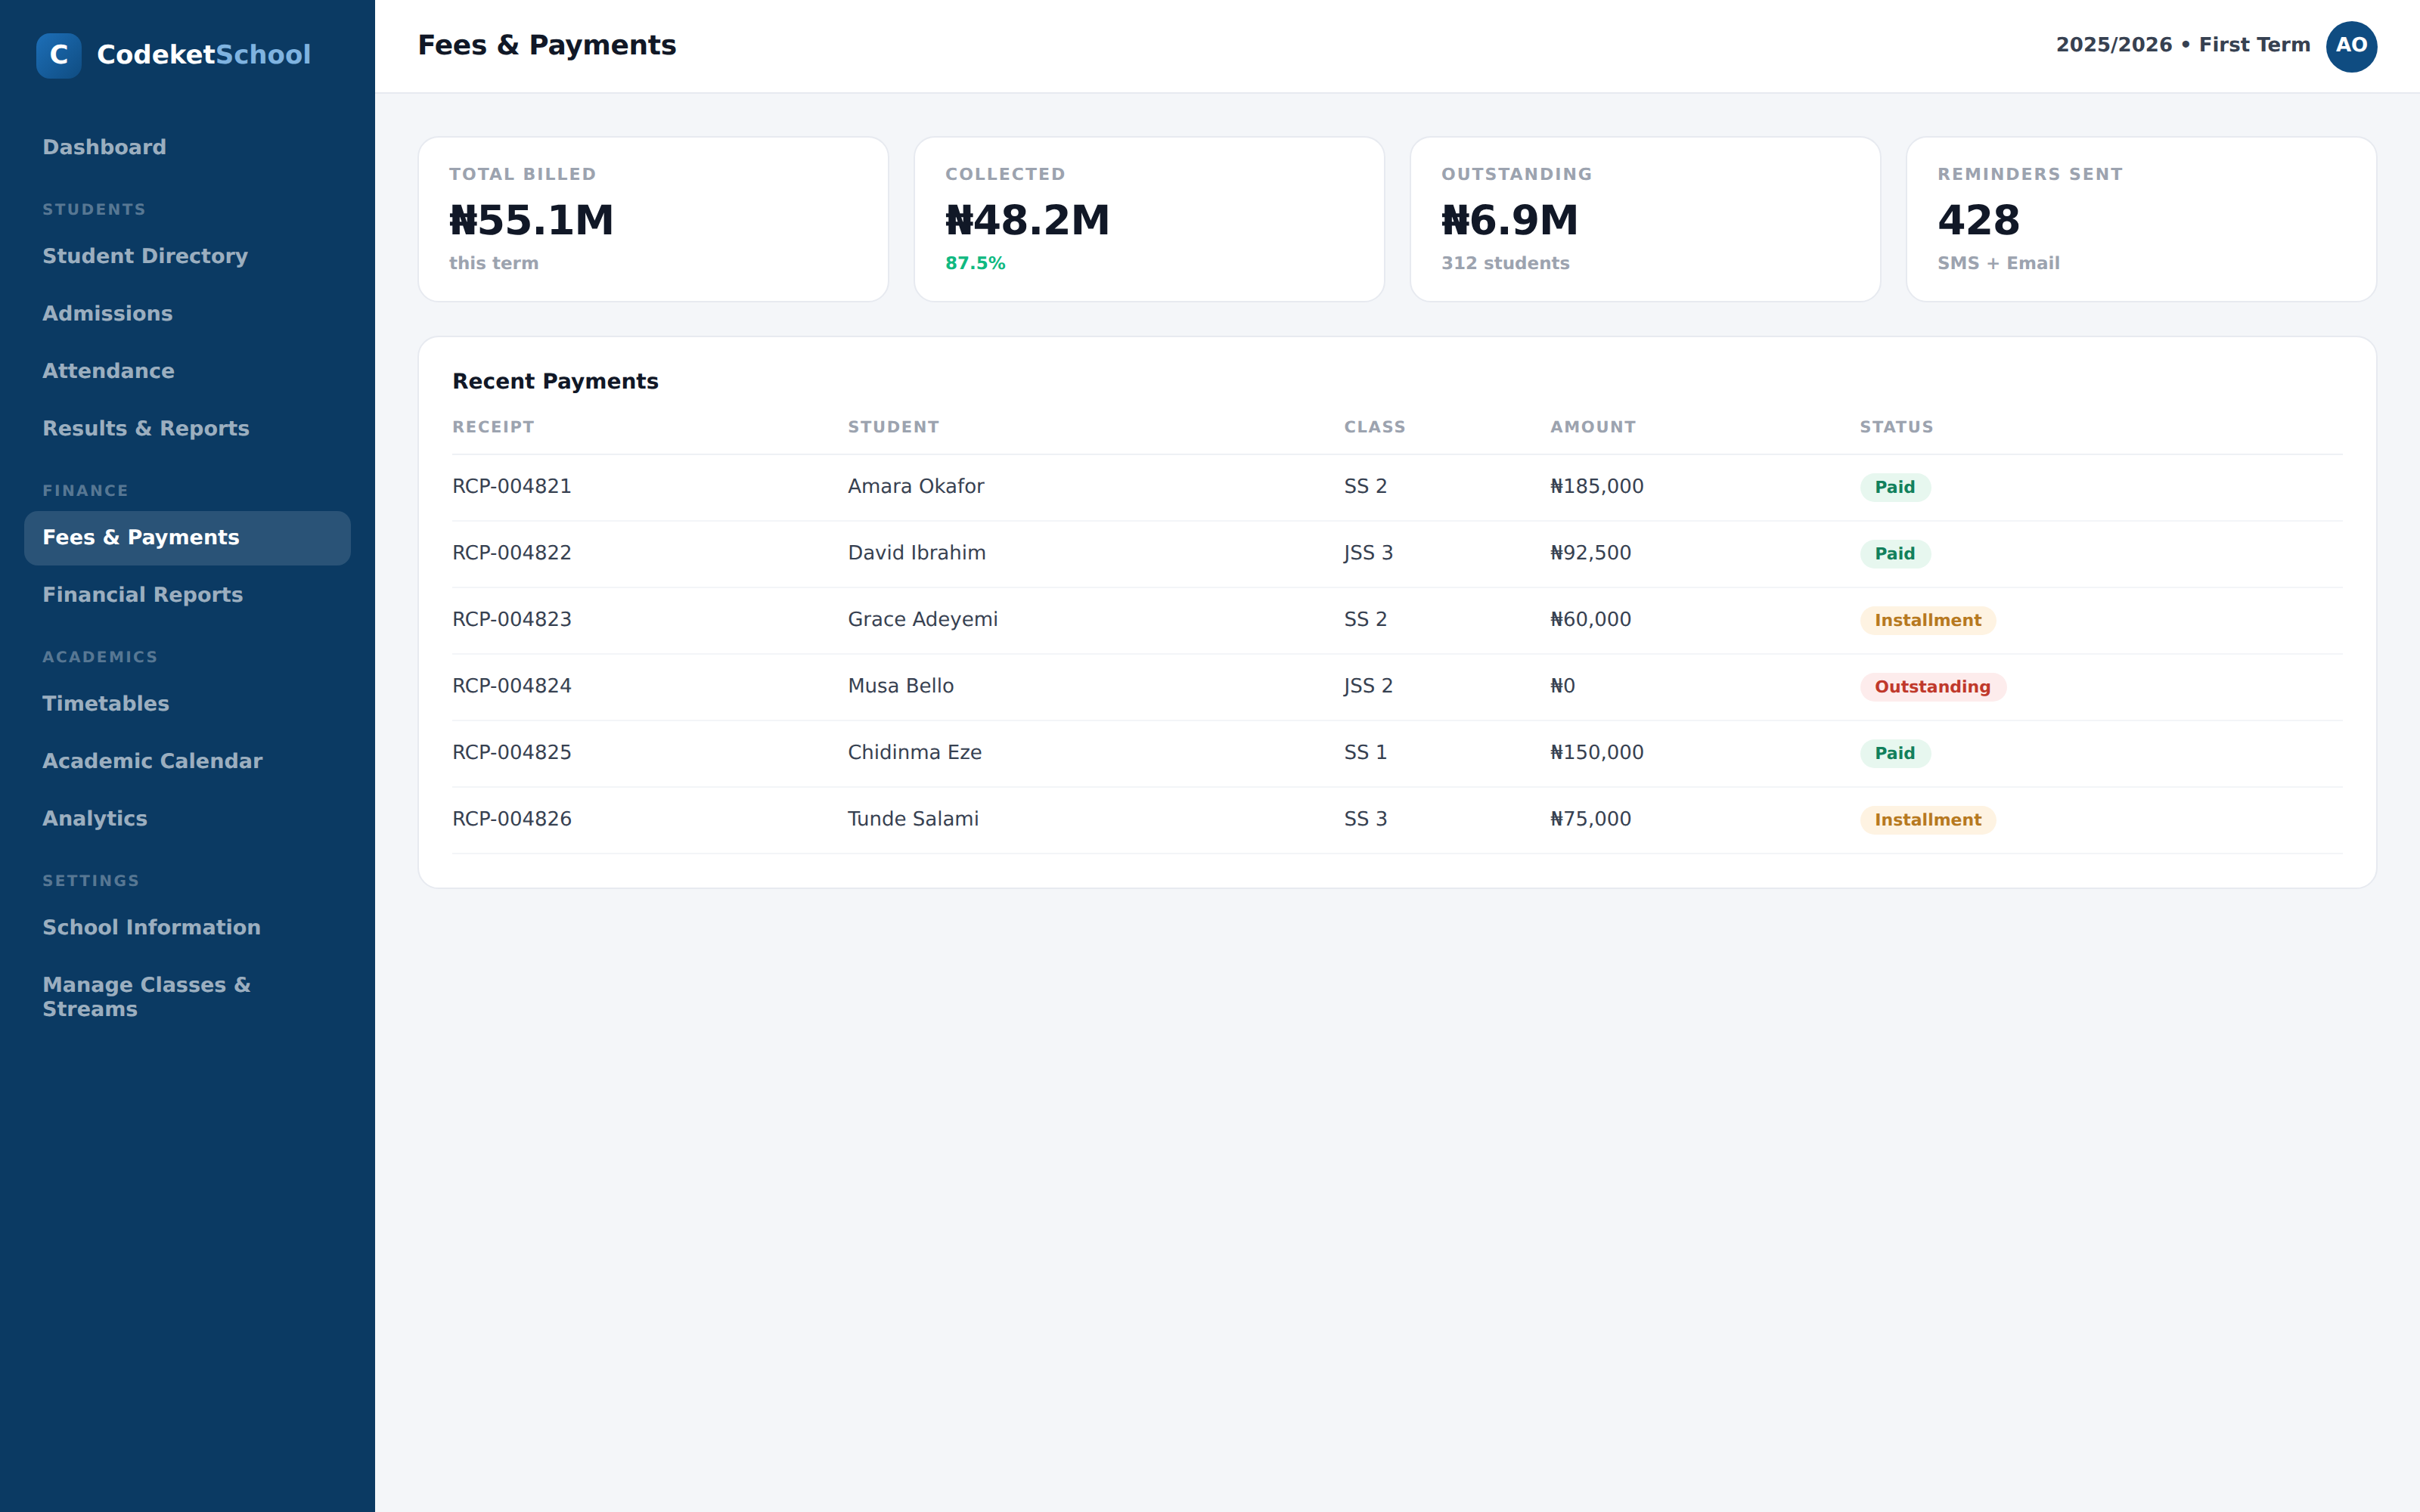2420x1512 pixels.
Task: Select student Grace Adeyemi
Action: click(923, 620)
